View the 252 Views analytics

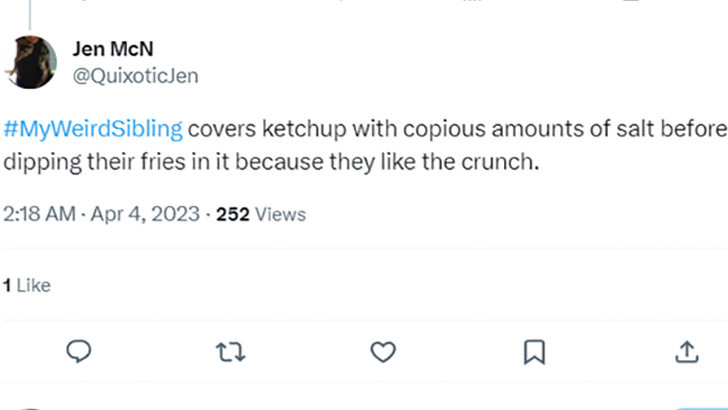[261, 214]
